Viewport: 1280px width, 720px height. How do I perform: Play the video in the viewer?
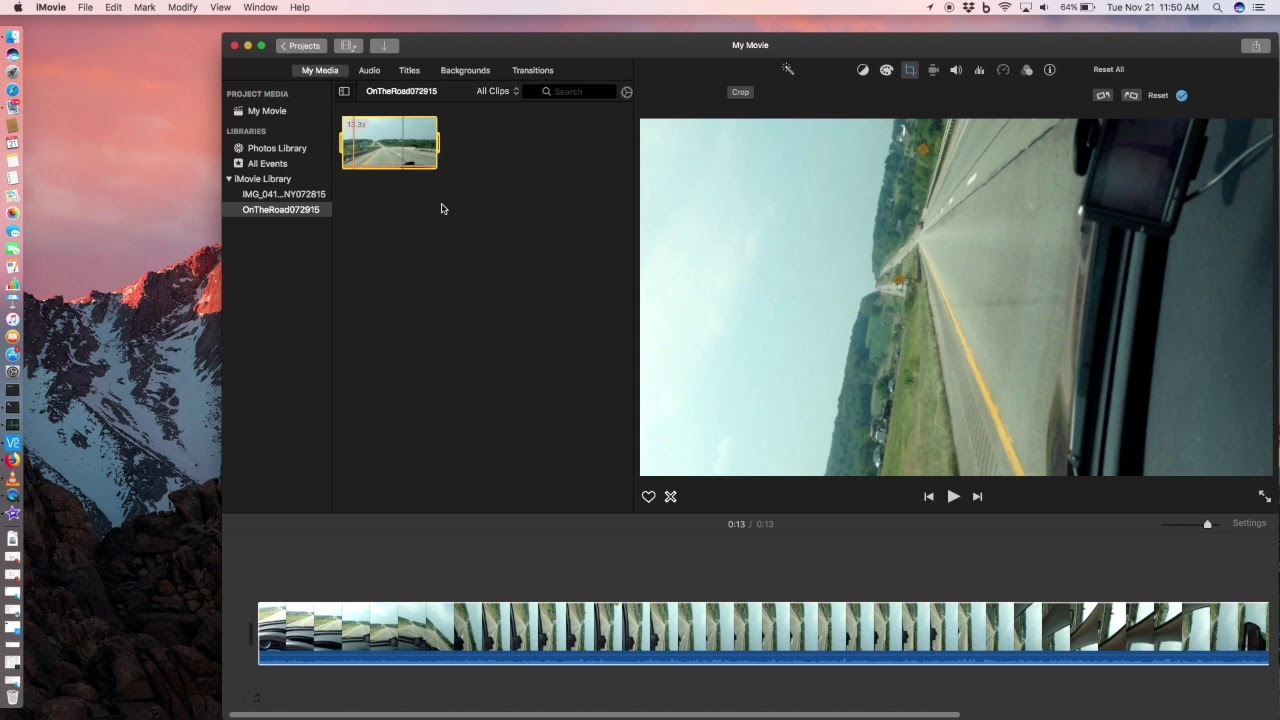(954, 497)
